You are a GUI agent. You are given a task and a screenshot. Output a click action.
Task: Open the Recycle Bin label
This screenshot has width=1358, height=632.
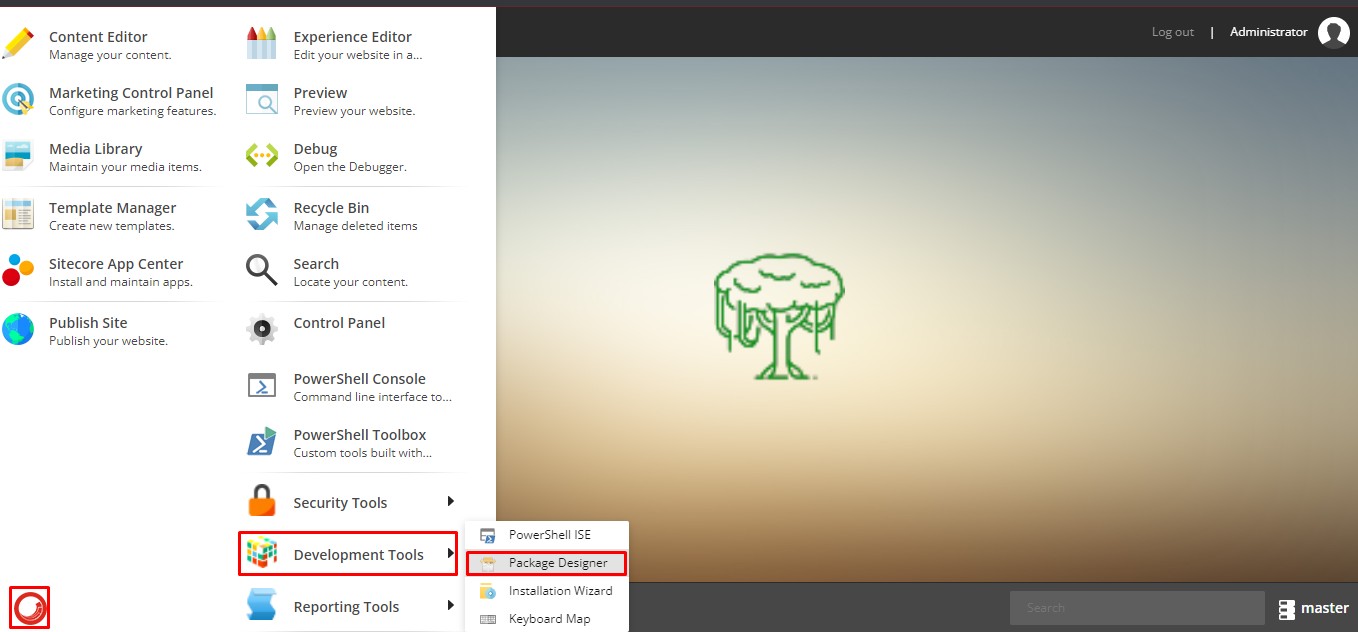[x=331, y=208]
